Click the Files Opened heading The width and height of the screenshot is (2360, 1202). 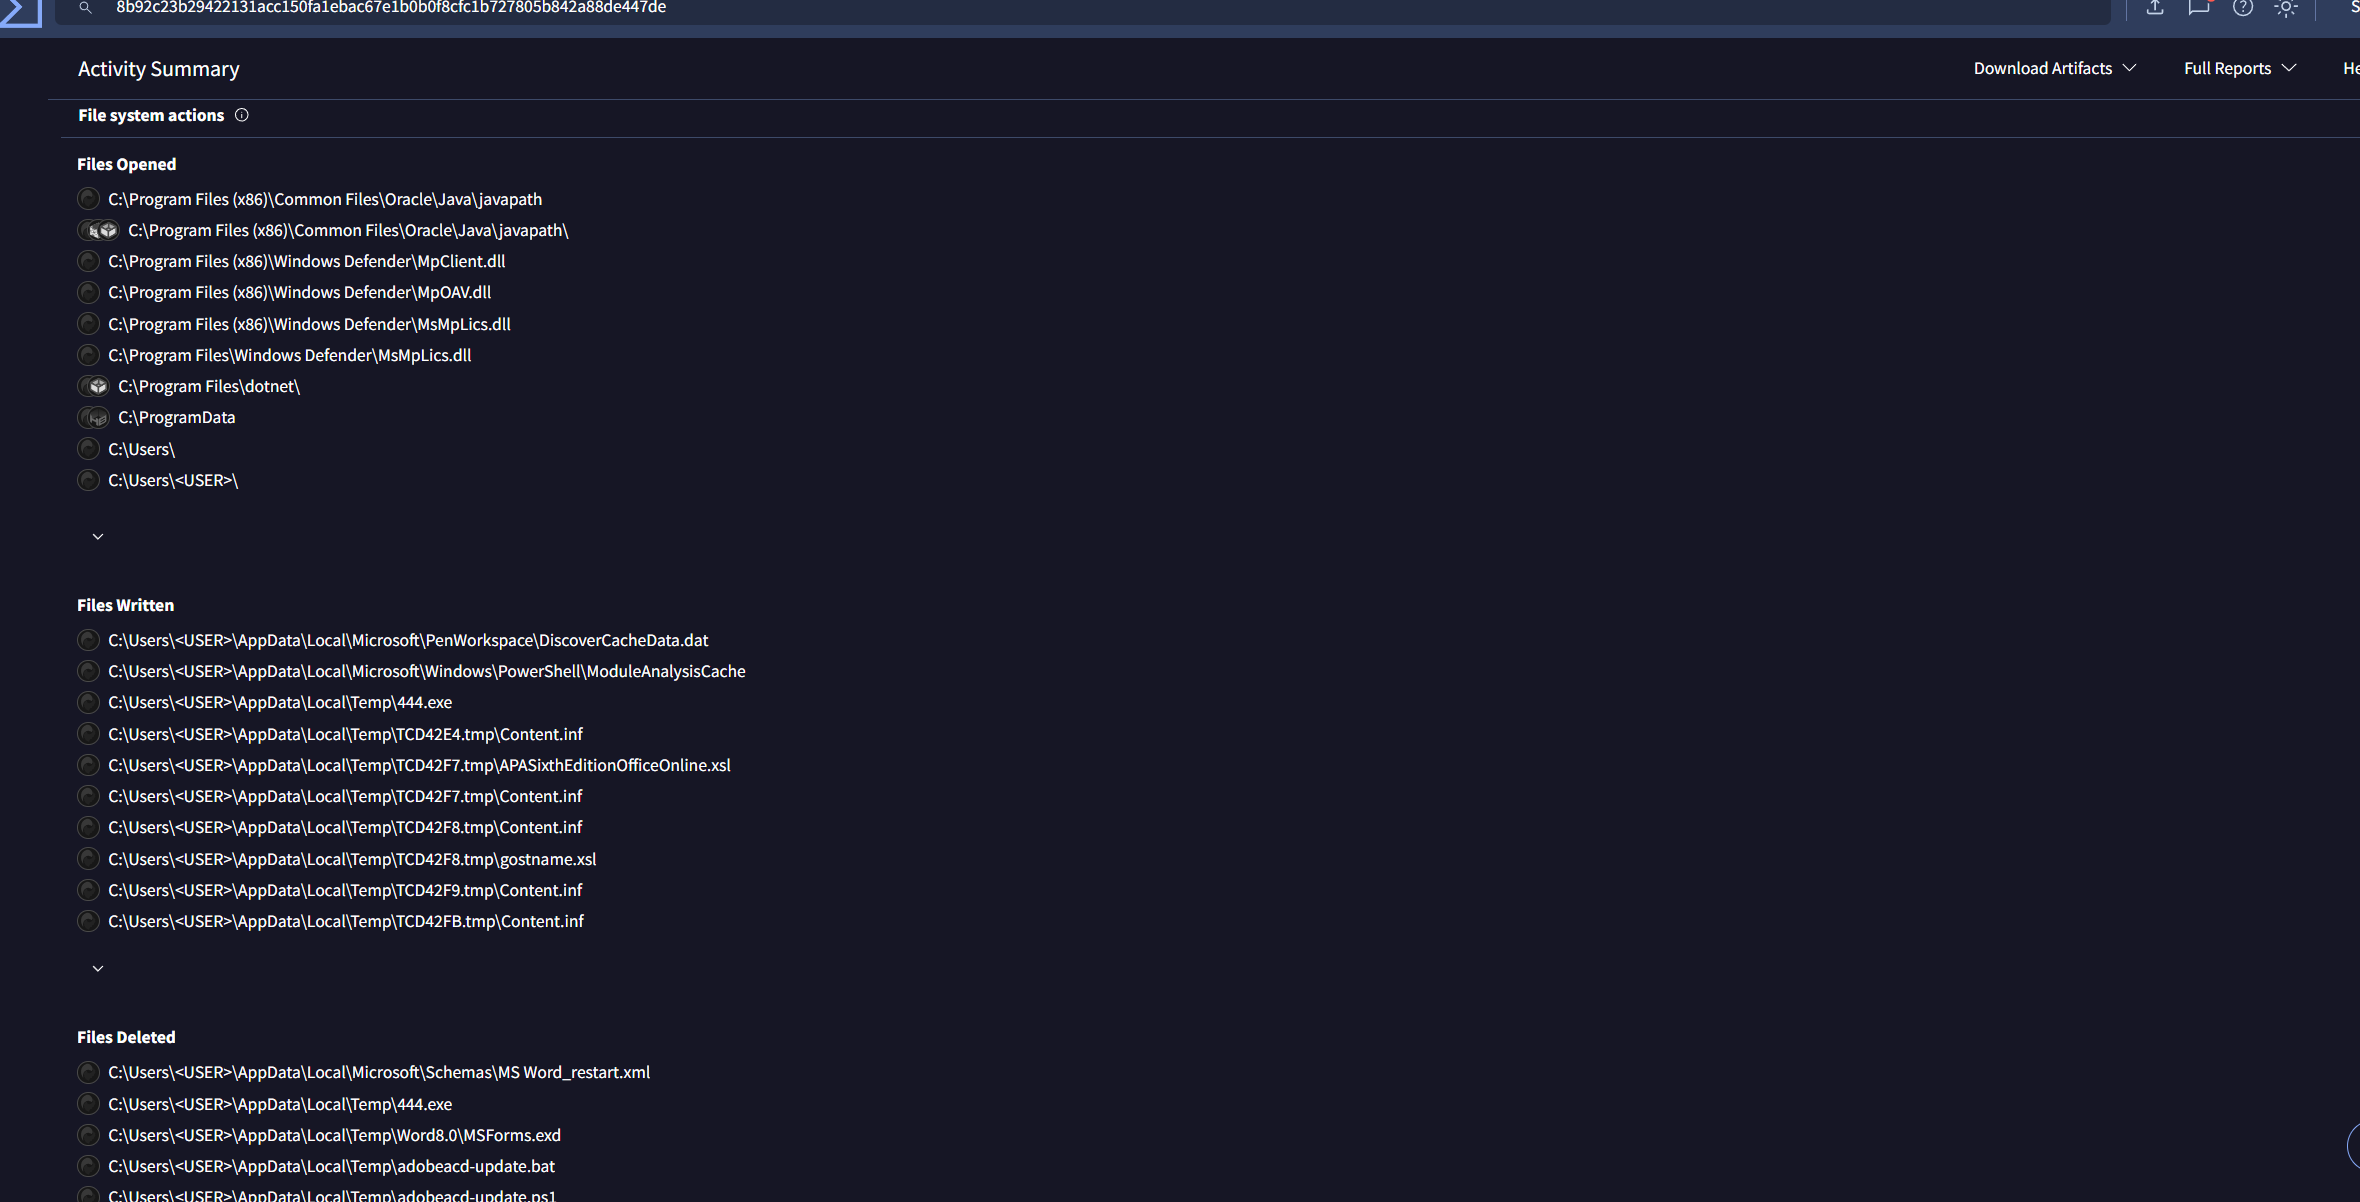(127, 164)
